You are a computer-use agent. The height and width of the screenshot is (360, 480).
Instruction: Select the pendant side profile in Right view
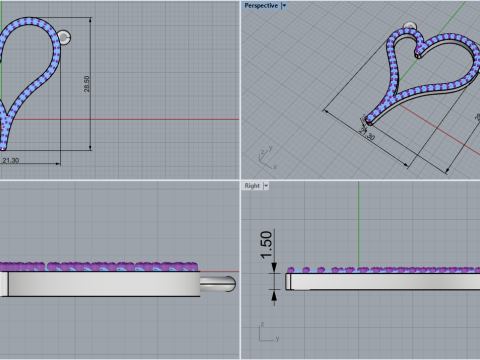pyautogui.click(x=383, y=281)
